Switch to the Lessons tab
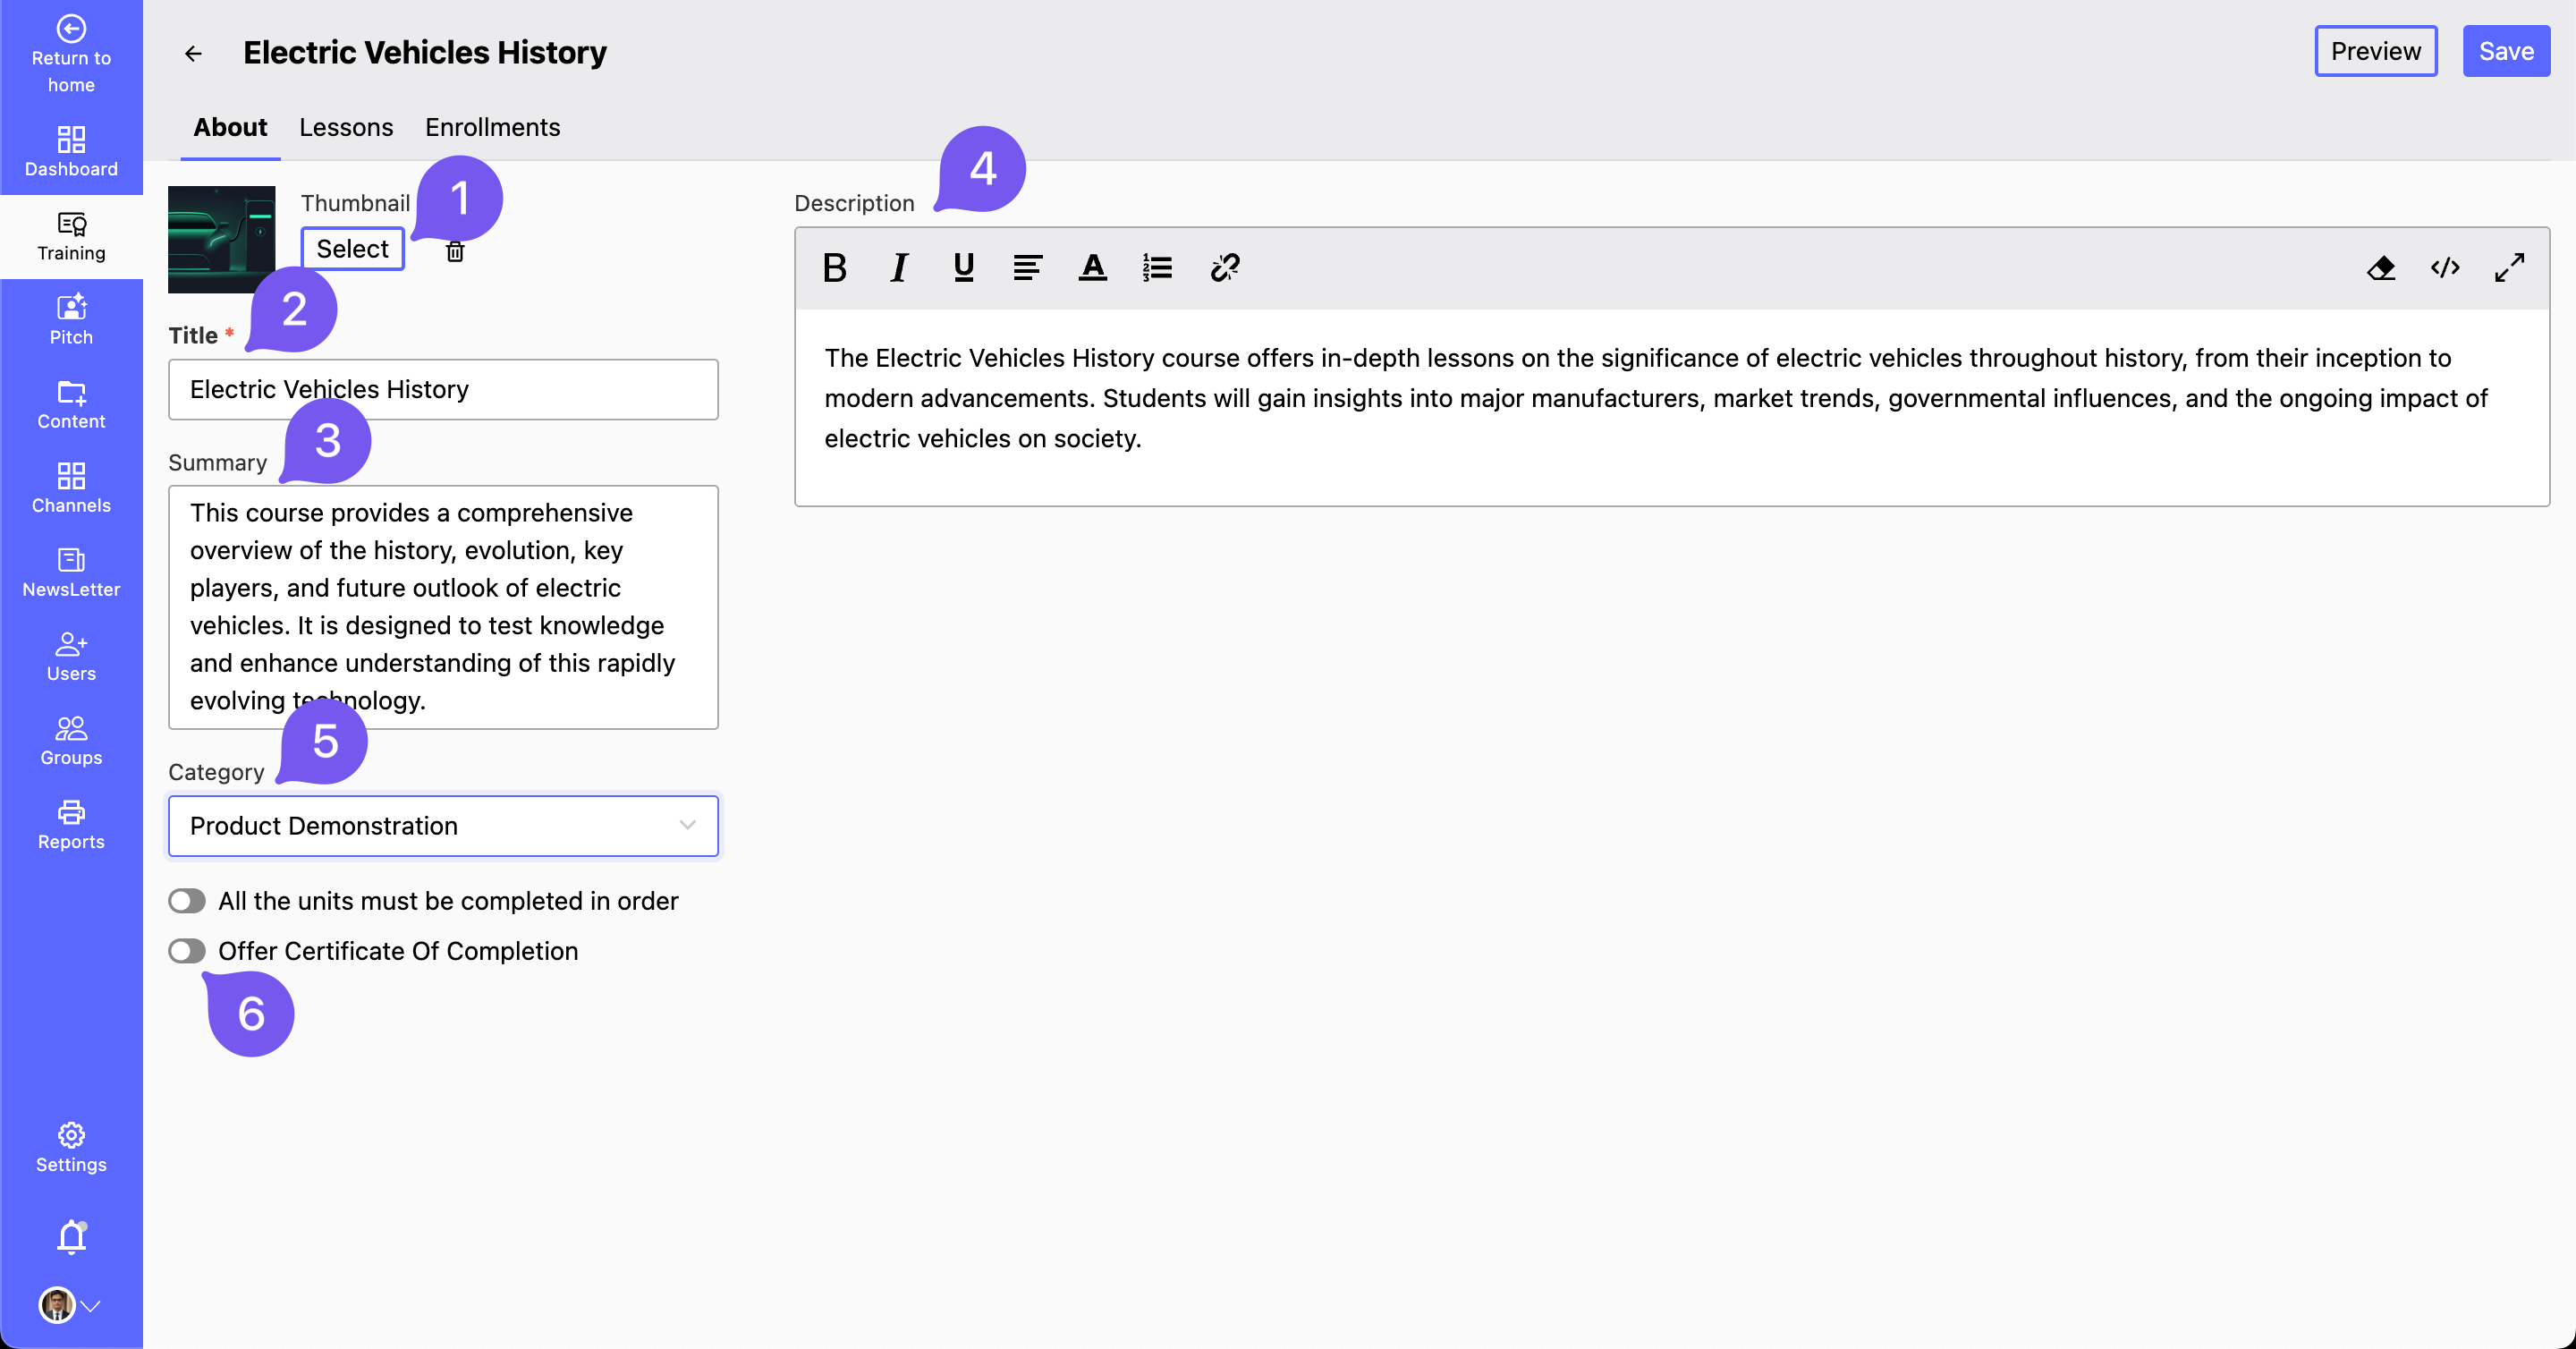Screen dimensions: 2576x1349 (x=346, y=128)
